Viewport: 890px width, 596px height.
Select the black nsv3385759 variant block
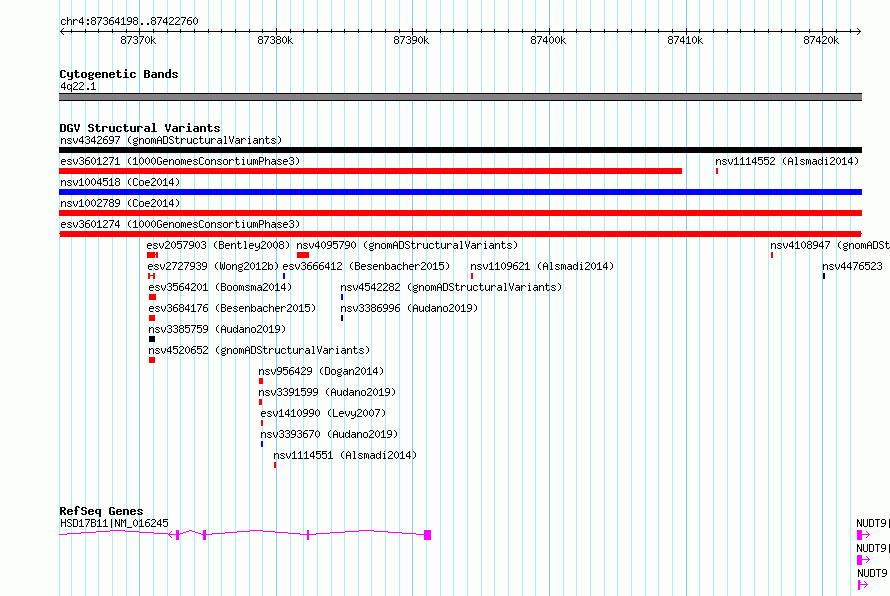pos(152,339)
